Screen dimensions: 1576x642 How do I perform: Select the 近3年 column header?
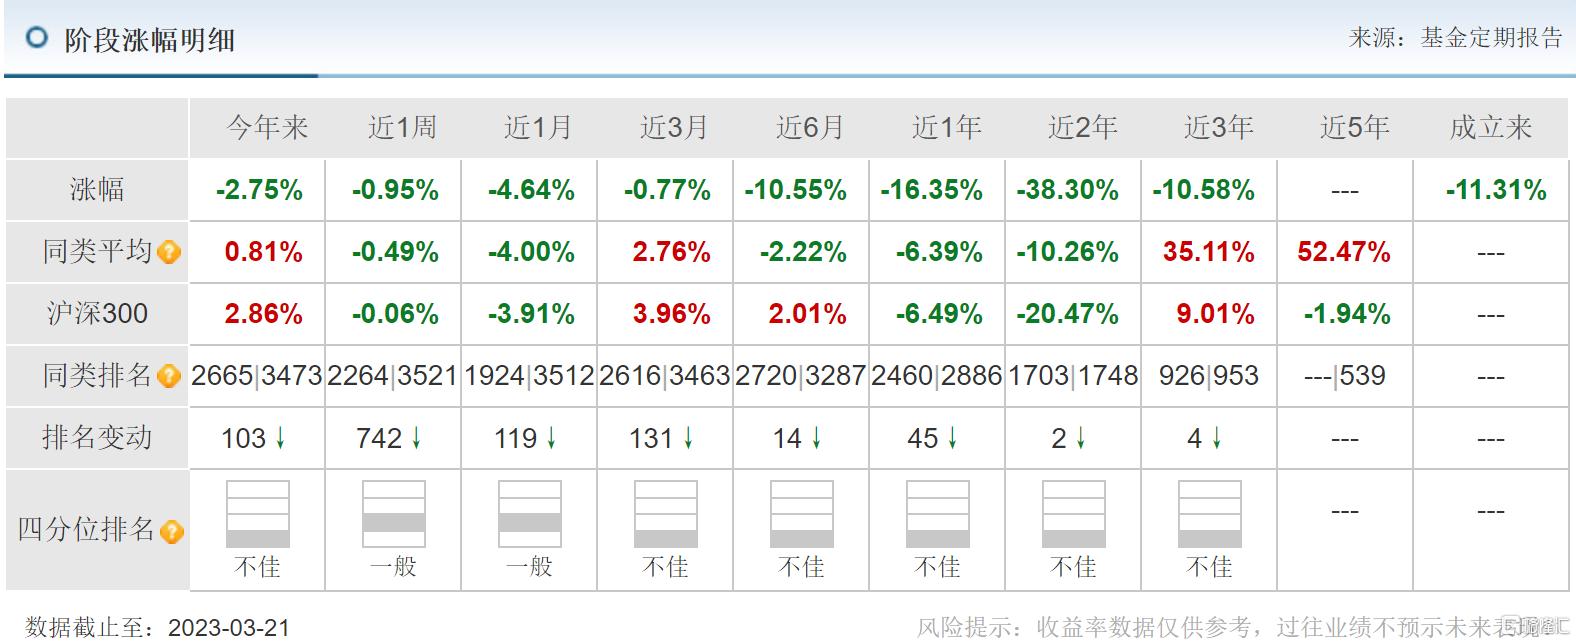(1218, 127)
